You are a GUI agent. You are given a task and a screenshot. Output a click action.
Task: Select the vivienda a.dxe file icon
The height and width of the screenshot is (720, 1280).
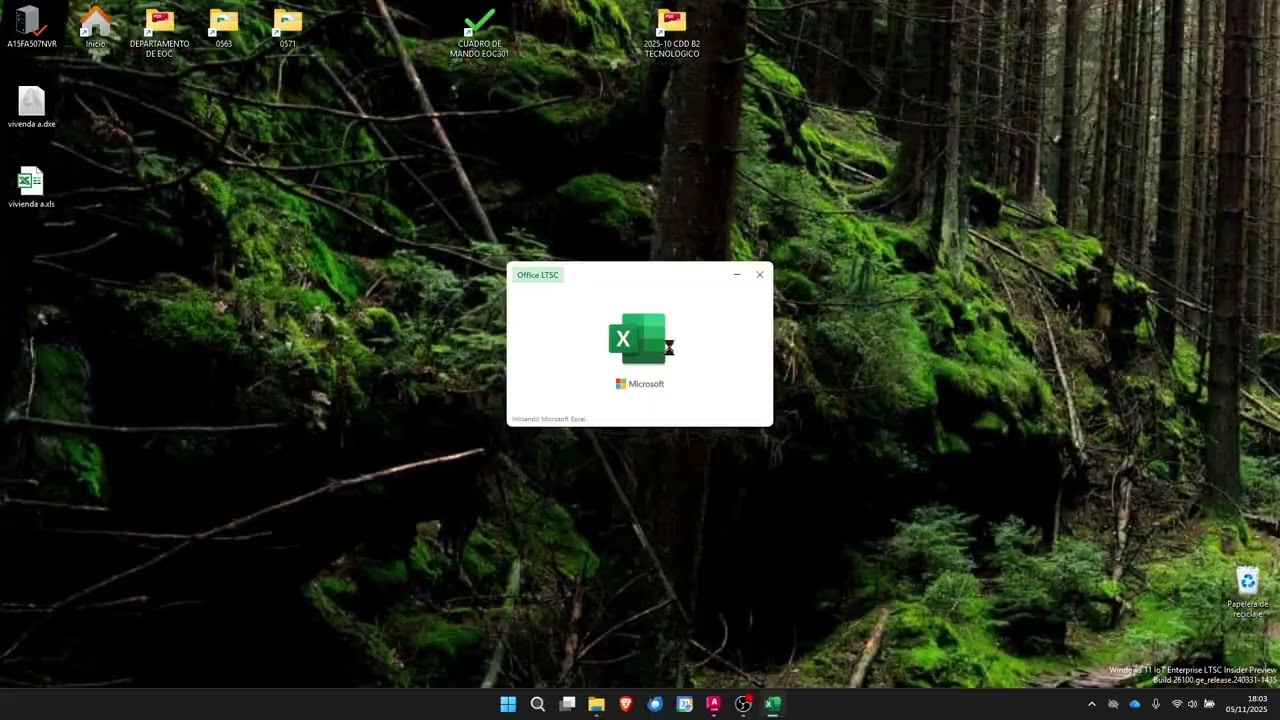tap(31, 107)
